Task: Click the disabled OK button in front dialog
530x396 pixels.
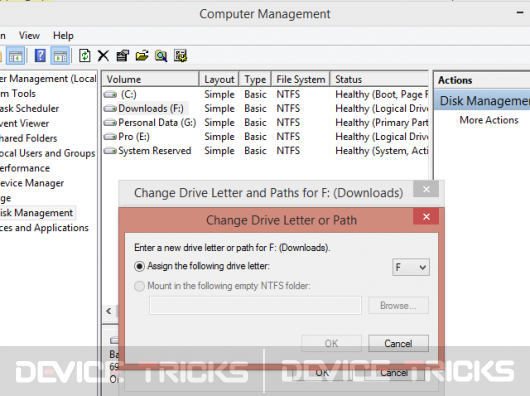Action: [x=331, y=343]
